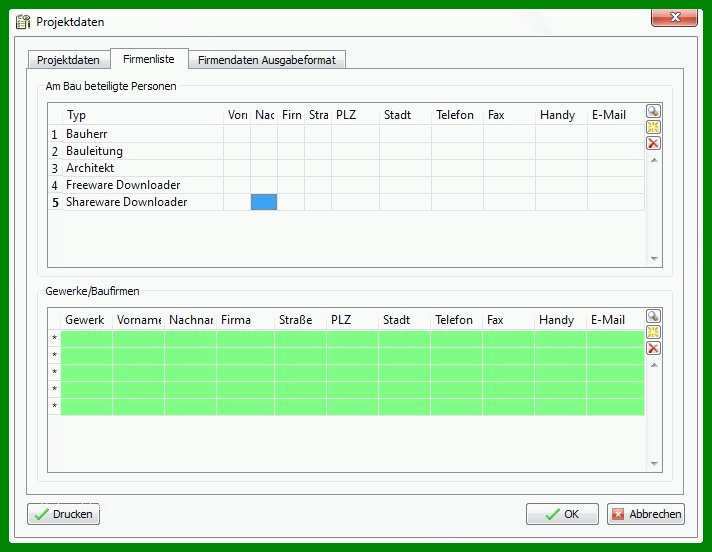
Task: Click search icon beside Personen table
Action: 653,111
